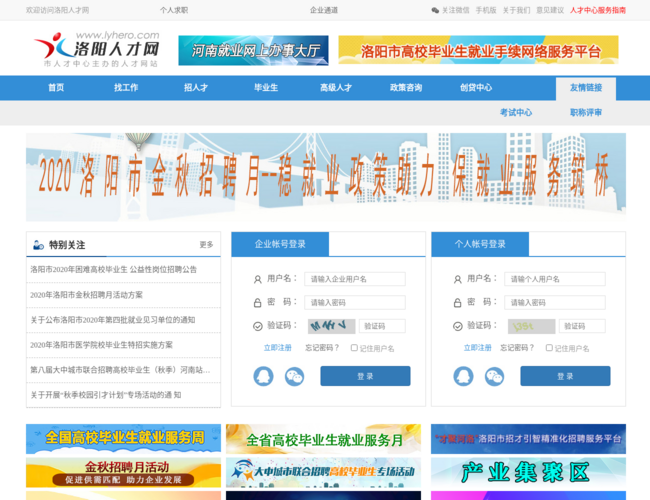Refresh the personal captcha image
Screen dimensions: 650x500
coord(531,326)
